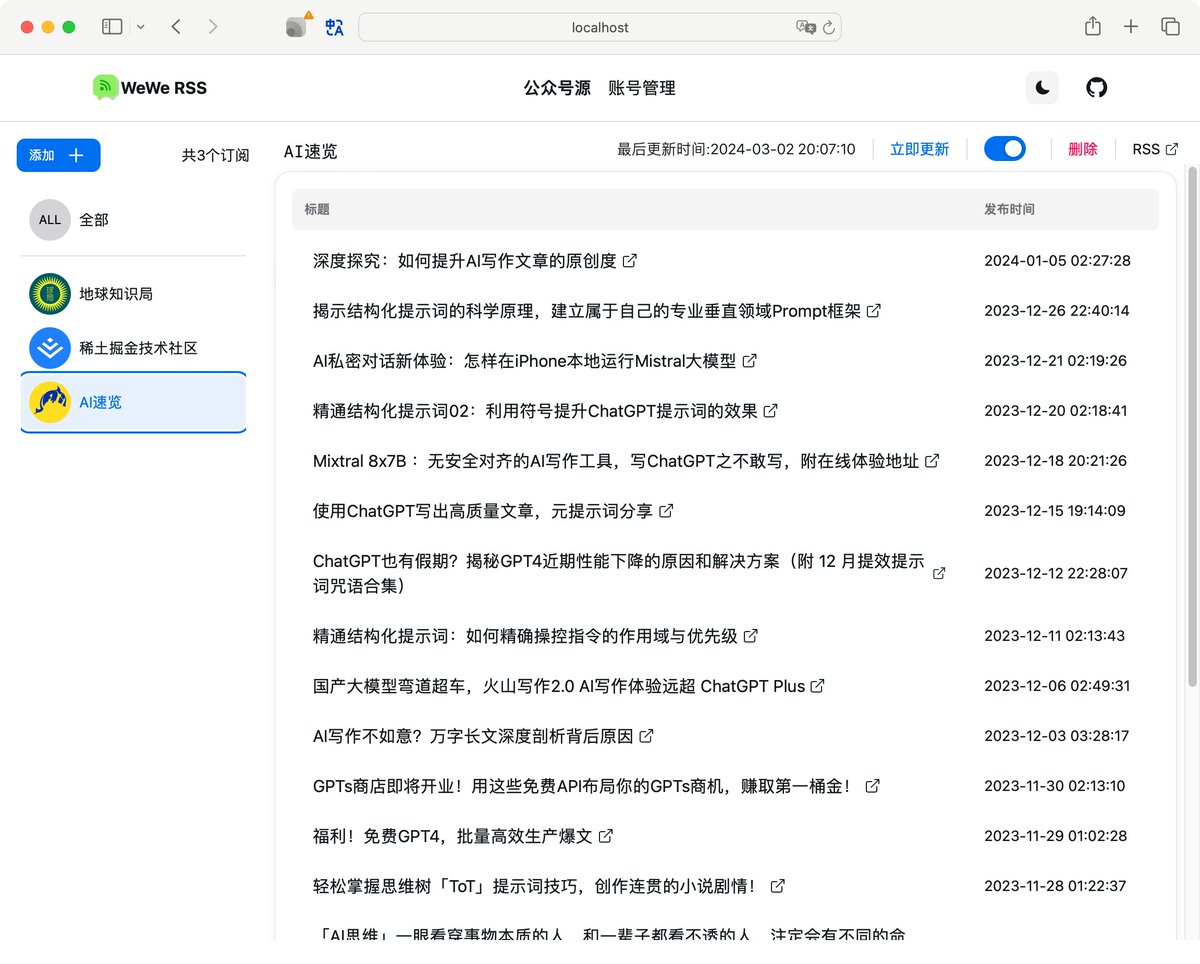Click timestamp 2023-12-18 20:21:26
The height and width of the screenshot is (964, 1200).
click(x=1055, y=461)
